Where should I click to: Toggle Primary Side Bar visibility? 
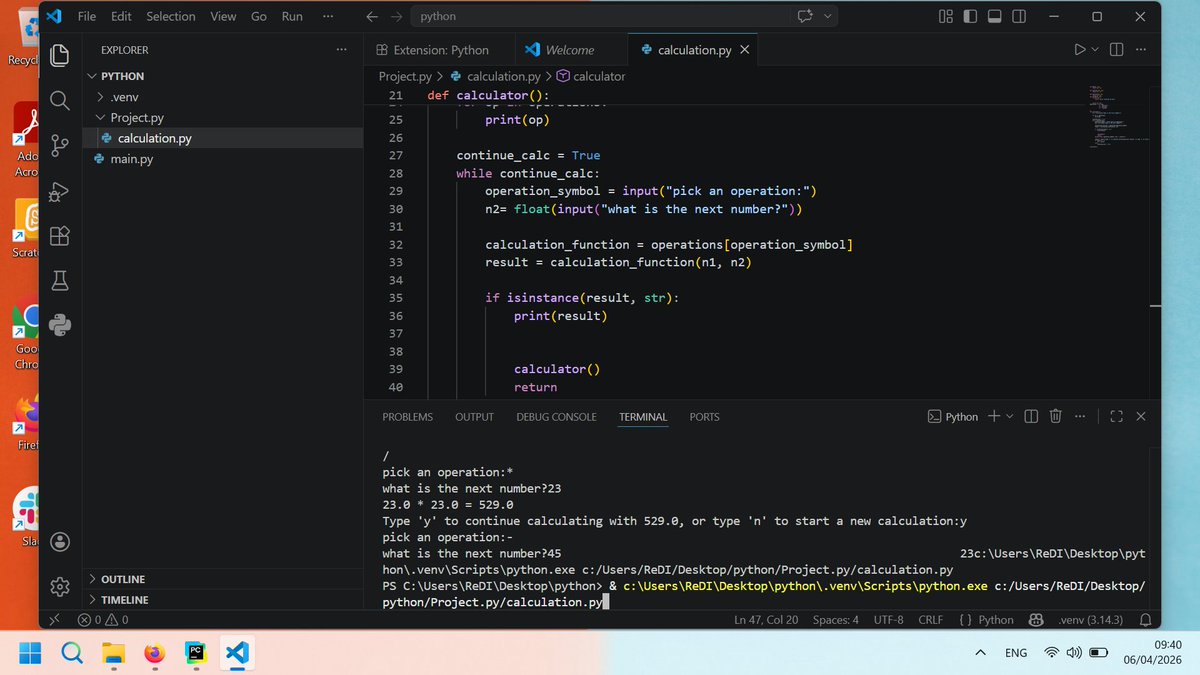(970, 16)
